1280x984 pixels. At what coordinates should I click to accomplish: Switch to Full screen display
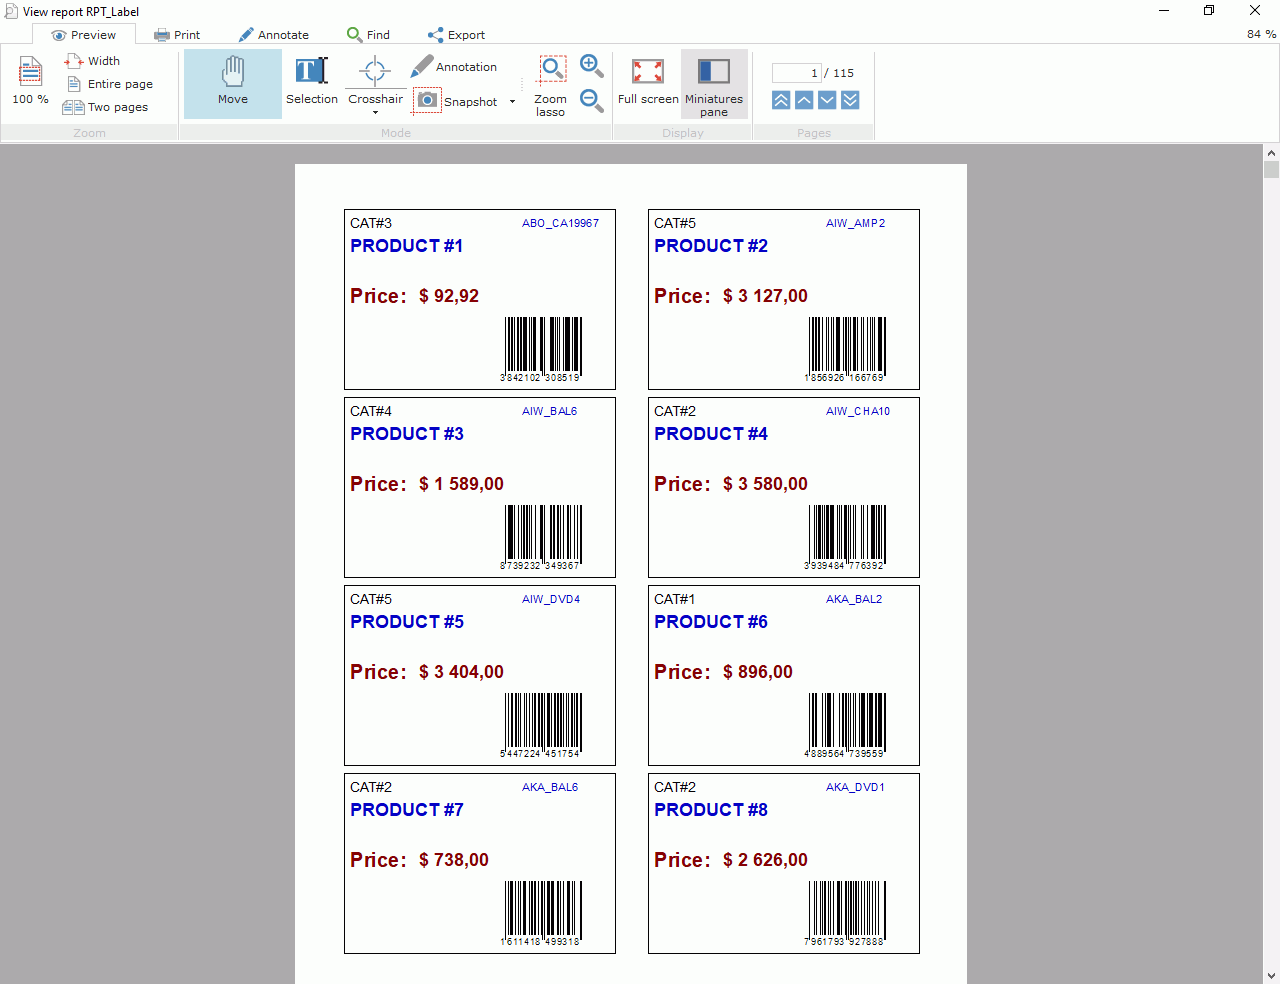coord(648,81)
